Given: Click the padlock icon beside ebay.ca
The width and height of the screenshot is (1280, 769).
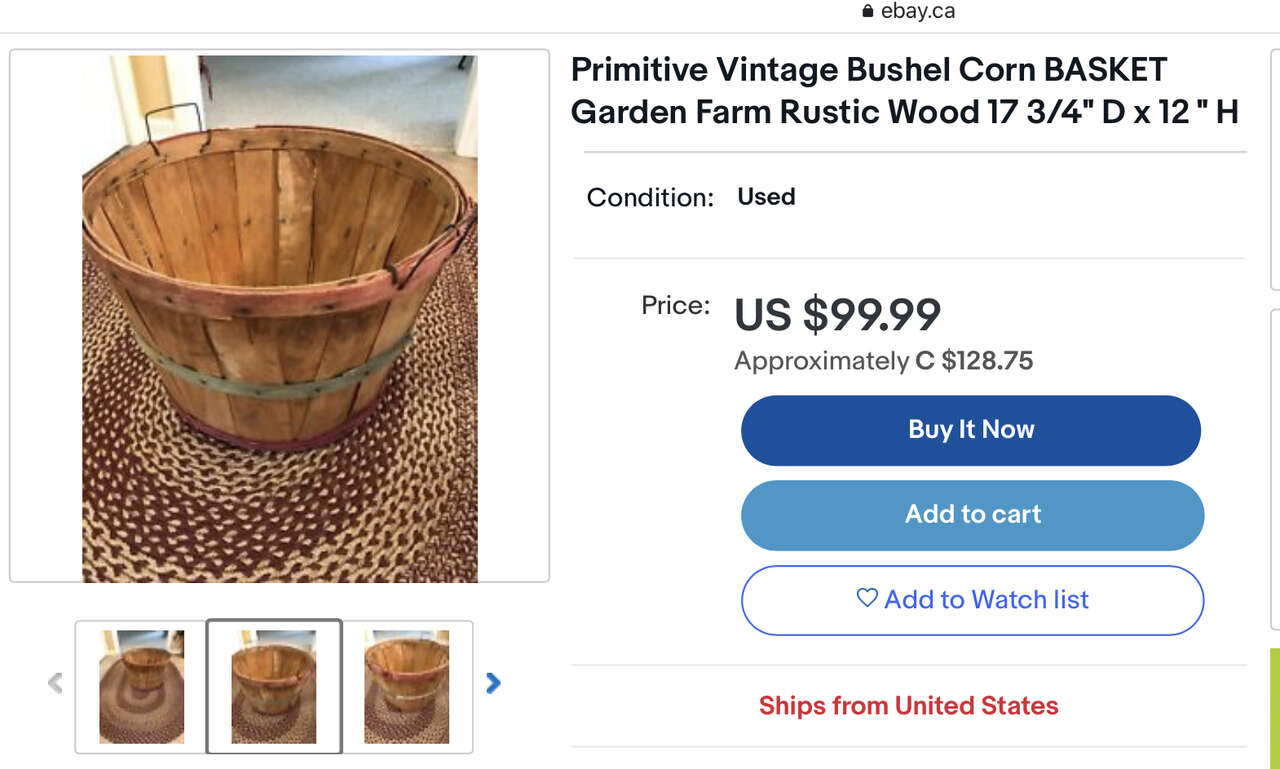Looking at the screenshot, I should pyautogui.click(x=867, y=12).
